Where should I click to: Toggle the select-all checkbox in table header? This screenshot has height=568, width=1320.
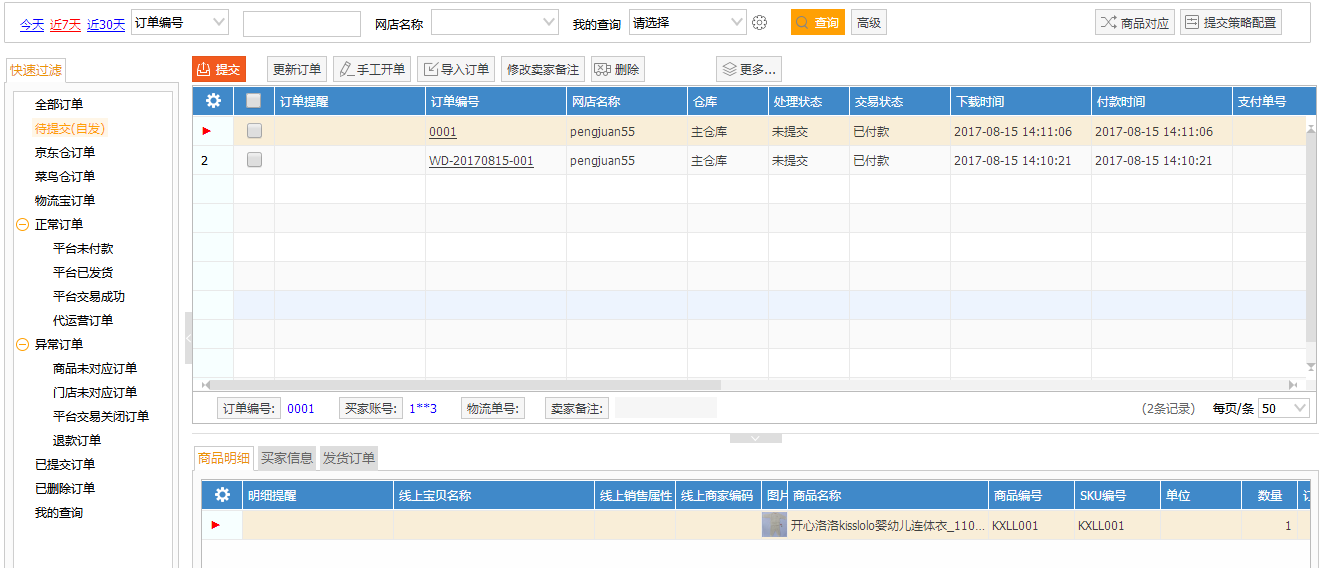click(254, 101)
